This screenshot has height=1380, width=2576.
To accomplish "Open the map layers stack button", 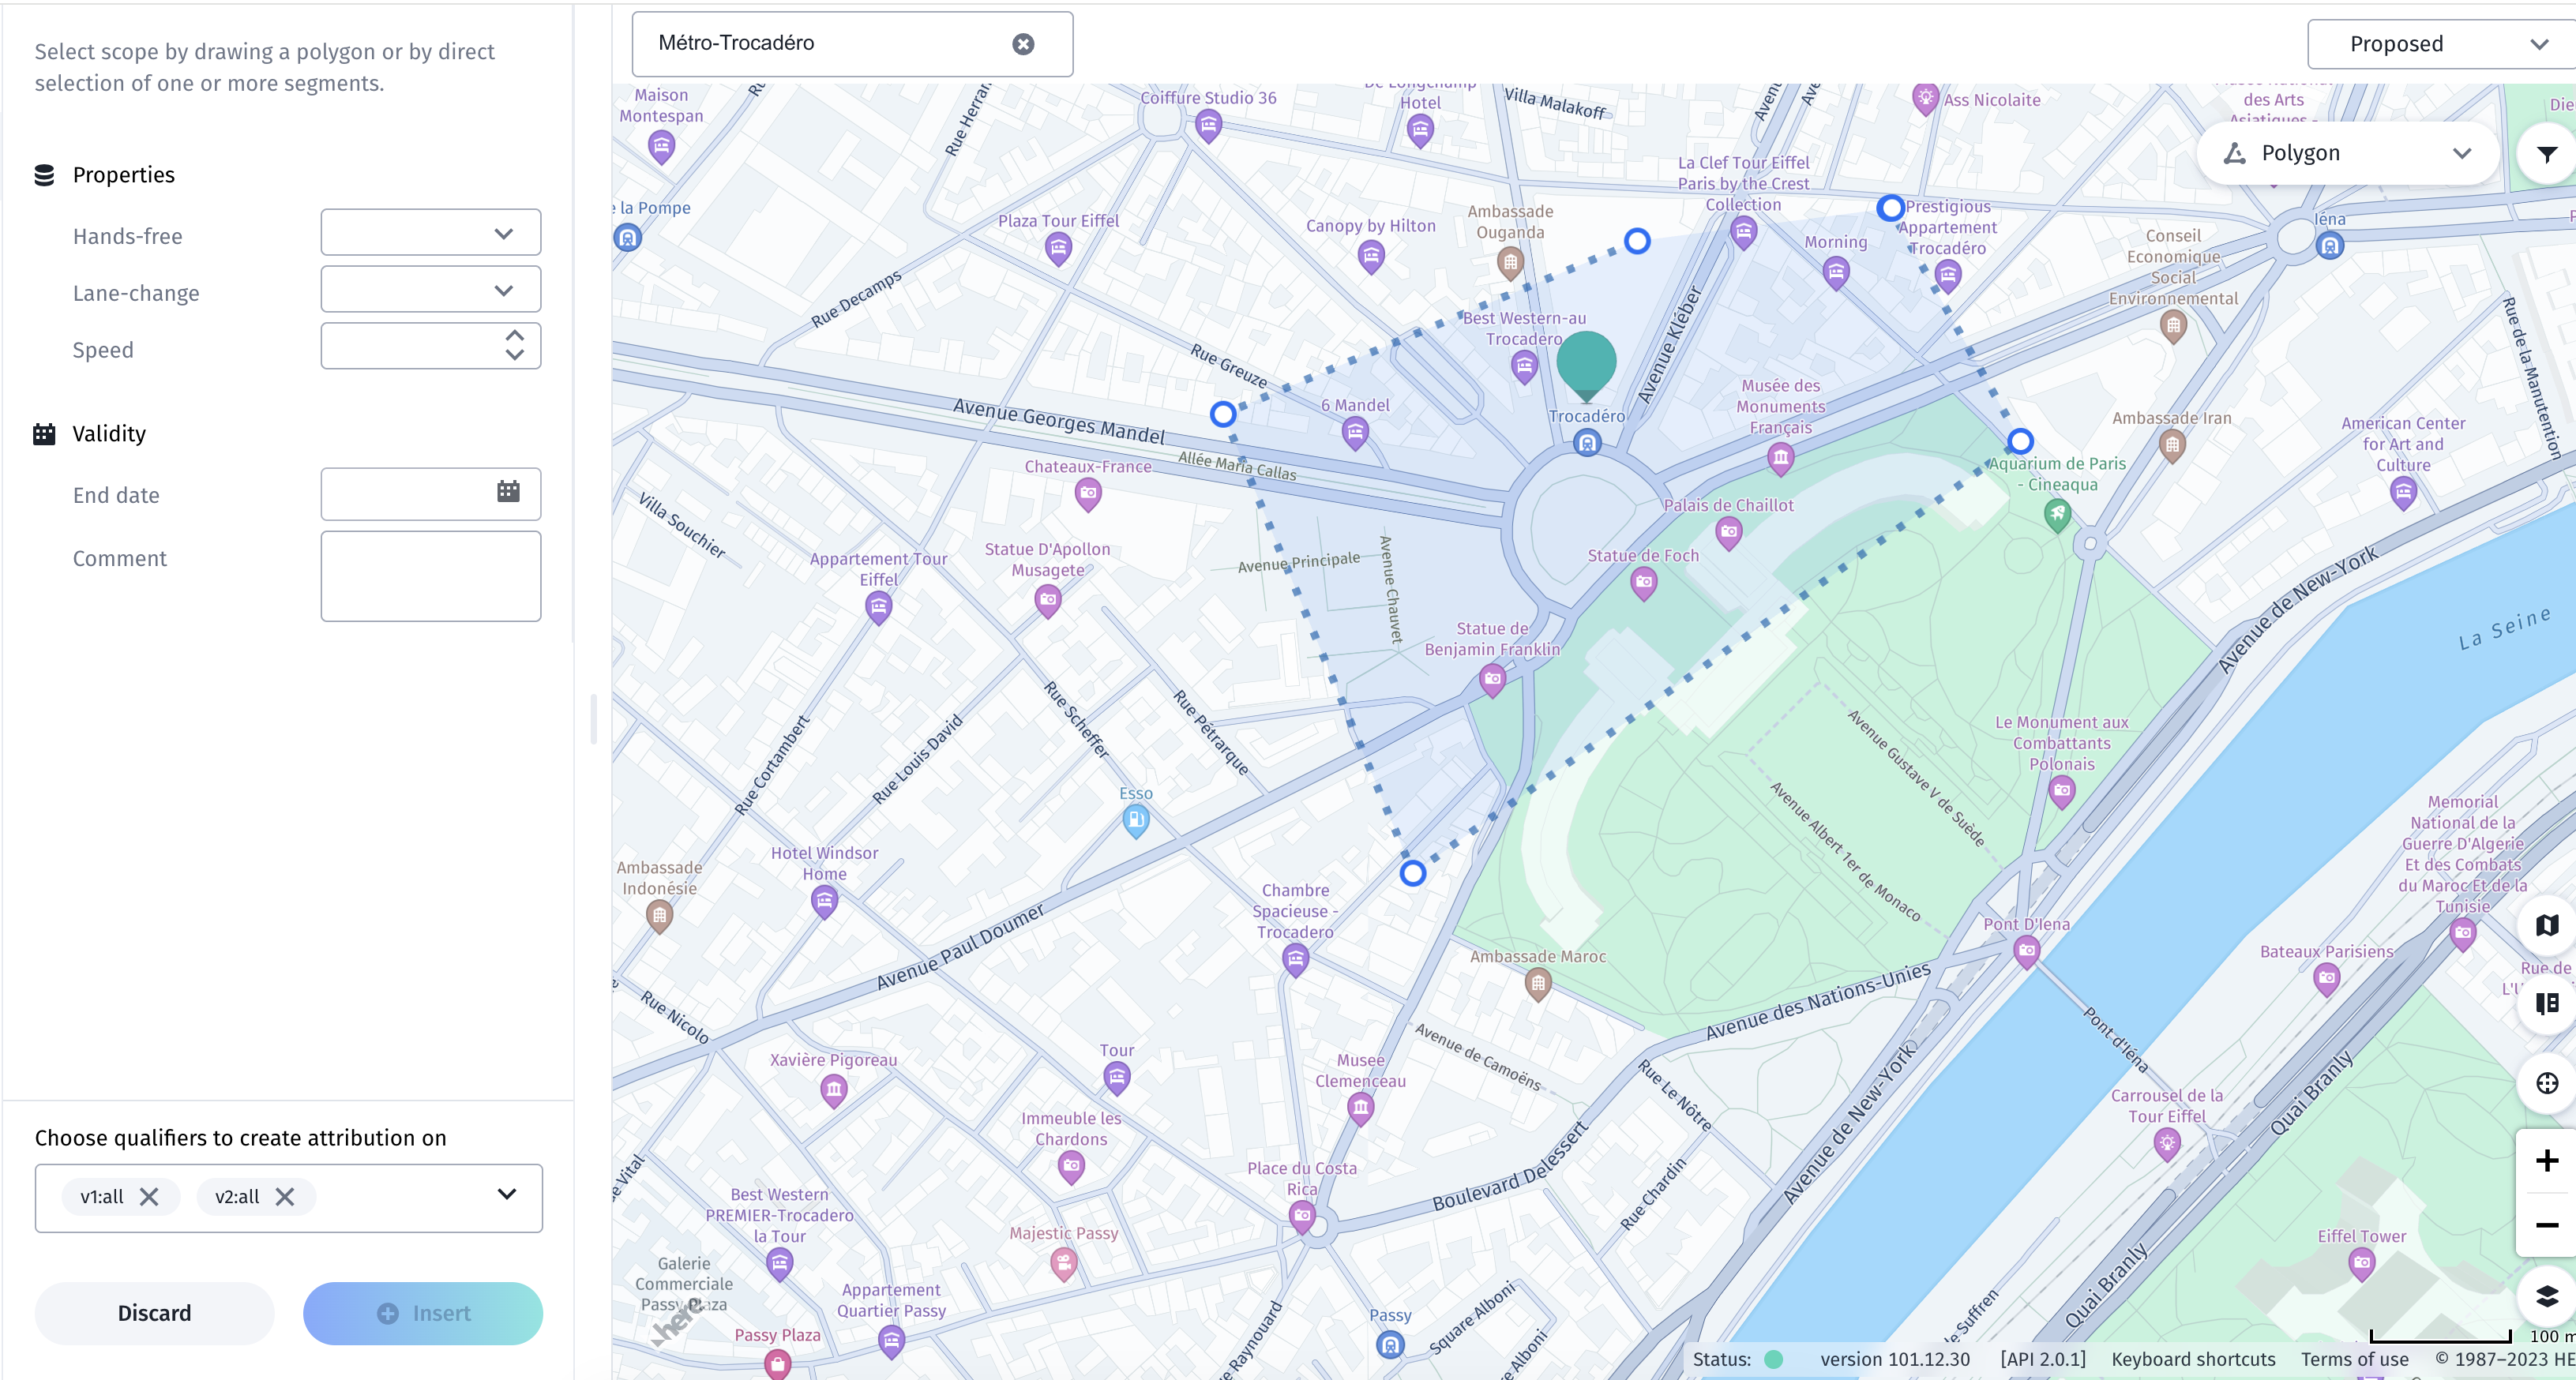I will coord(2547,1297).
